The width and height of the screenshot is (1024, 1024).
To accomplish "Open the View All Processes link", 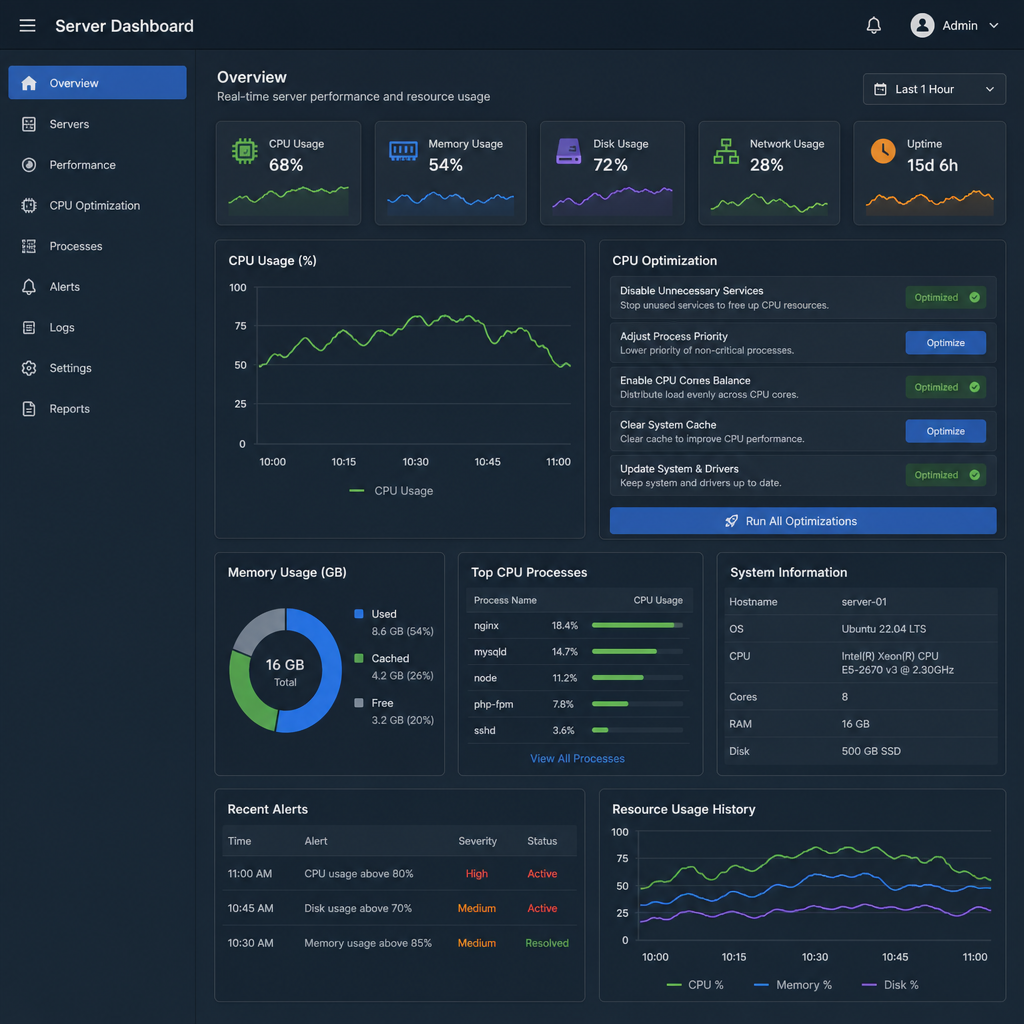I will tap(577, 758).
